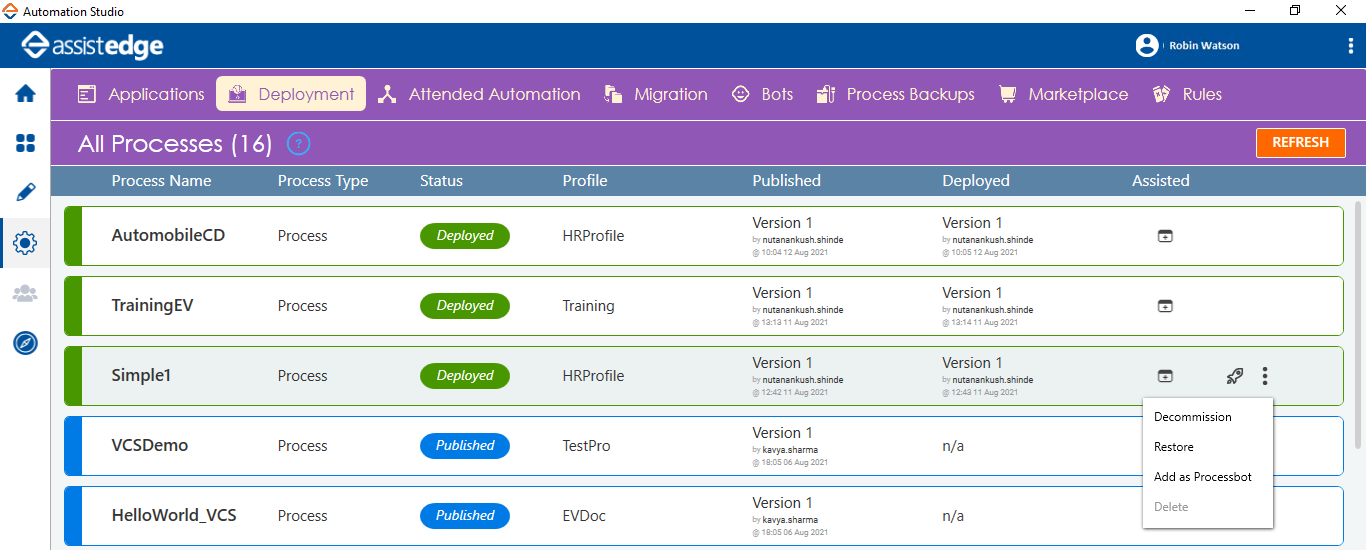The image size is (1366, 550).
Task: Click the Assisted icon for AutomobileCD
Action: pos(1165,236)
